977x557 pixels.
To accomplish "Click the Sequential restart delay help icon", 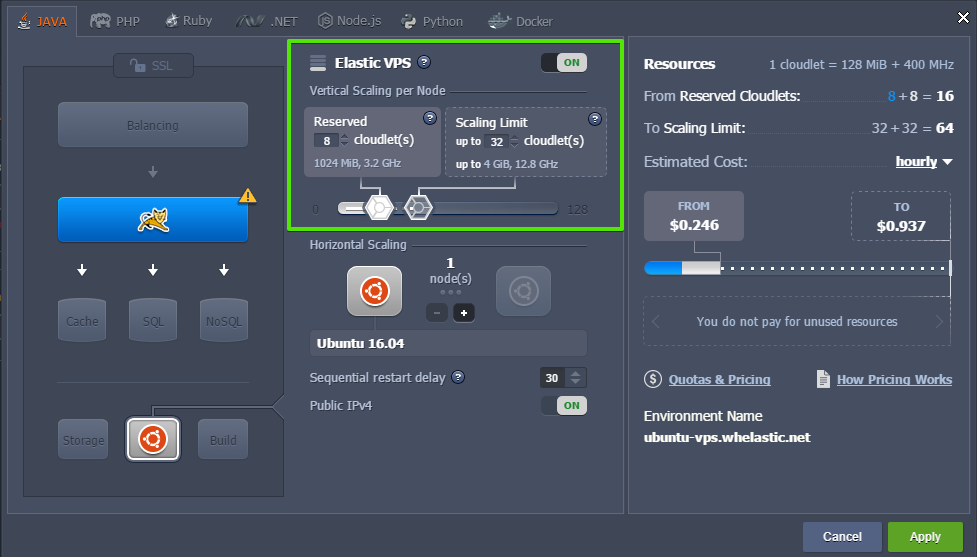I will coord(458,377).
